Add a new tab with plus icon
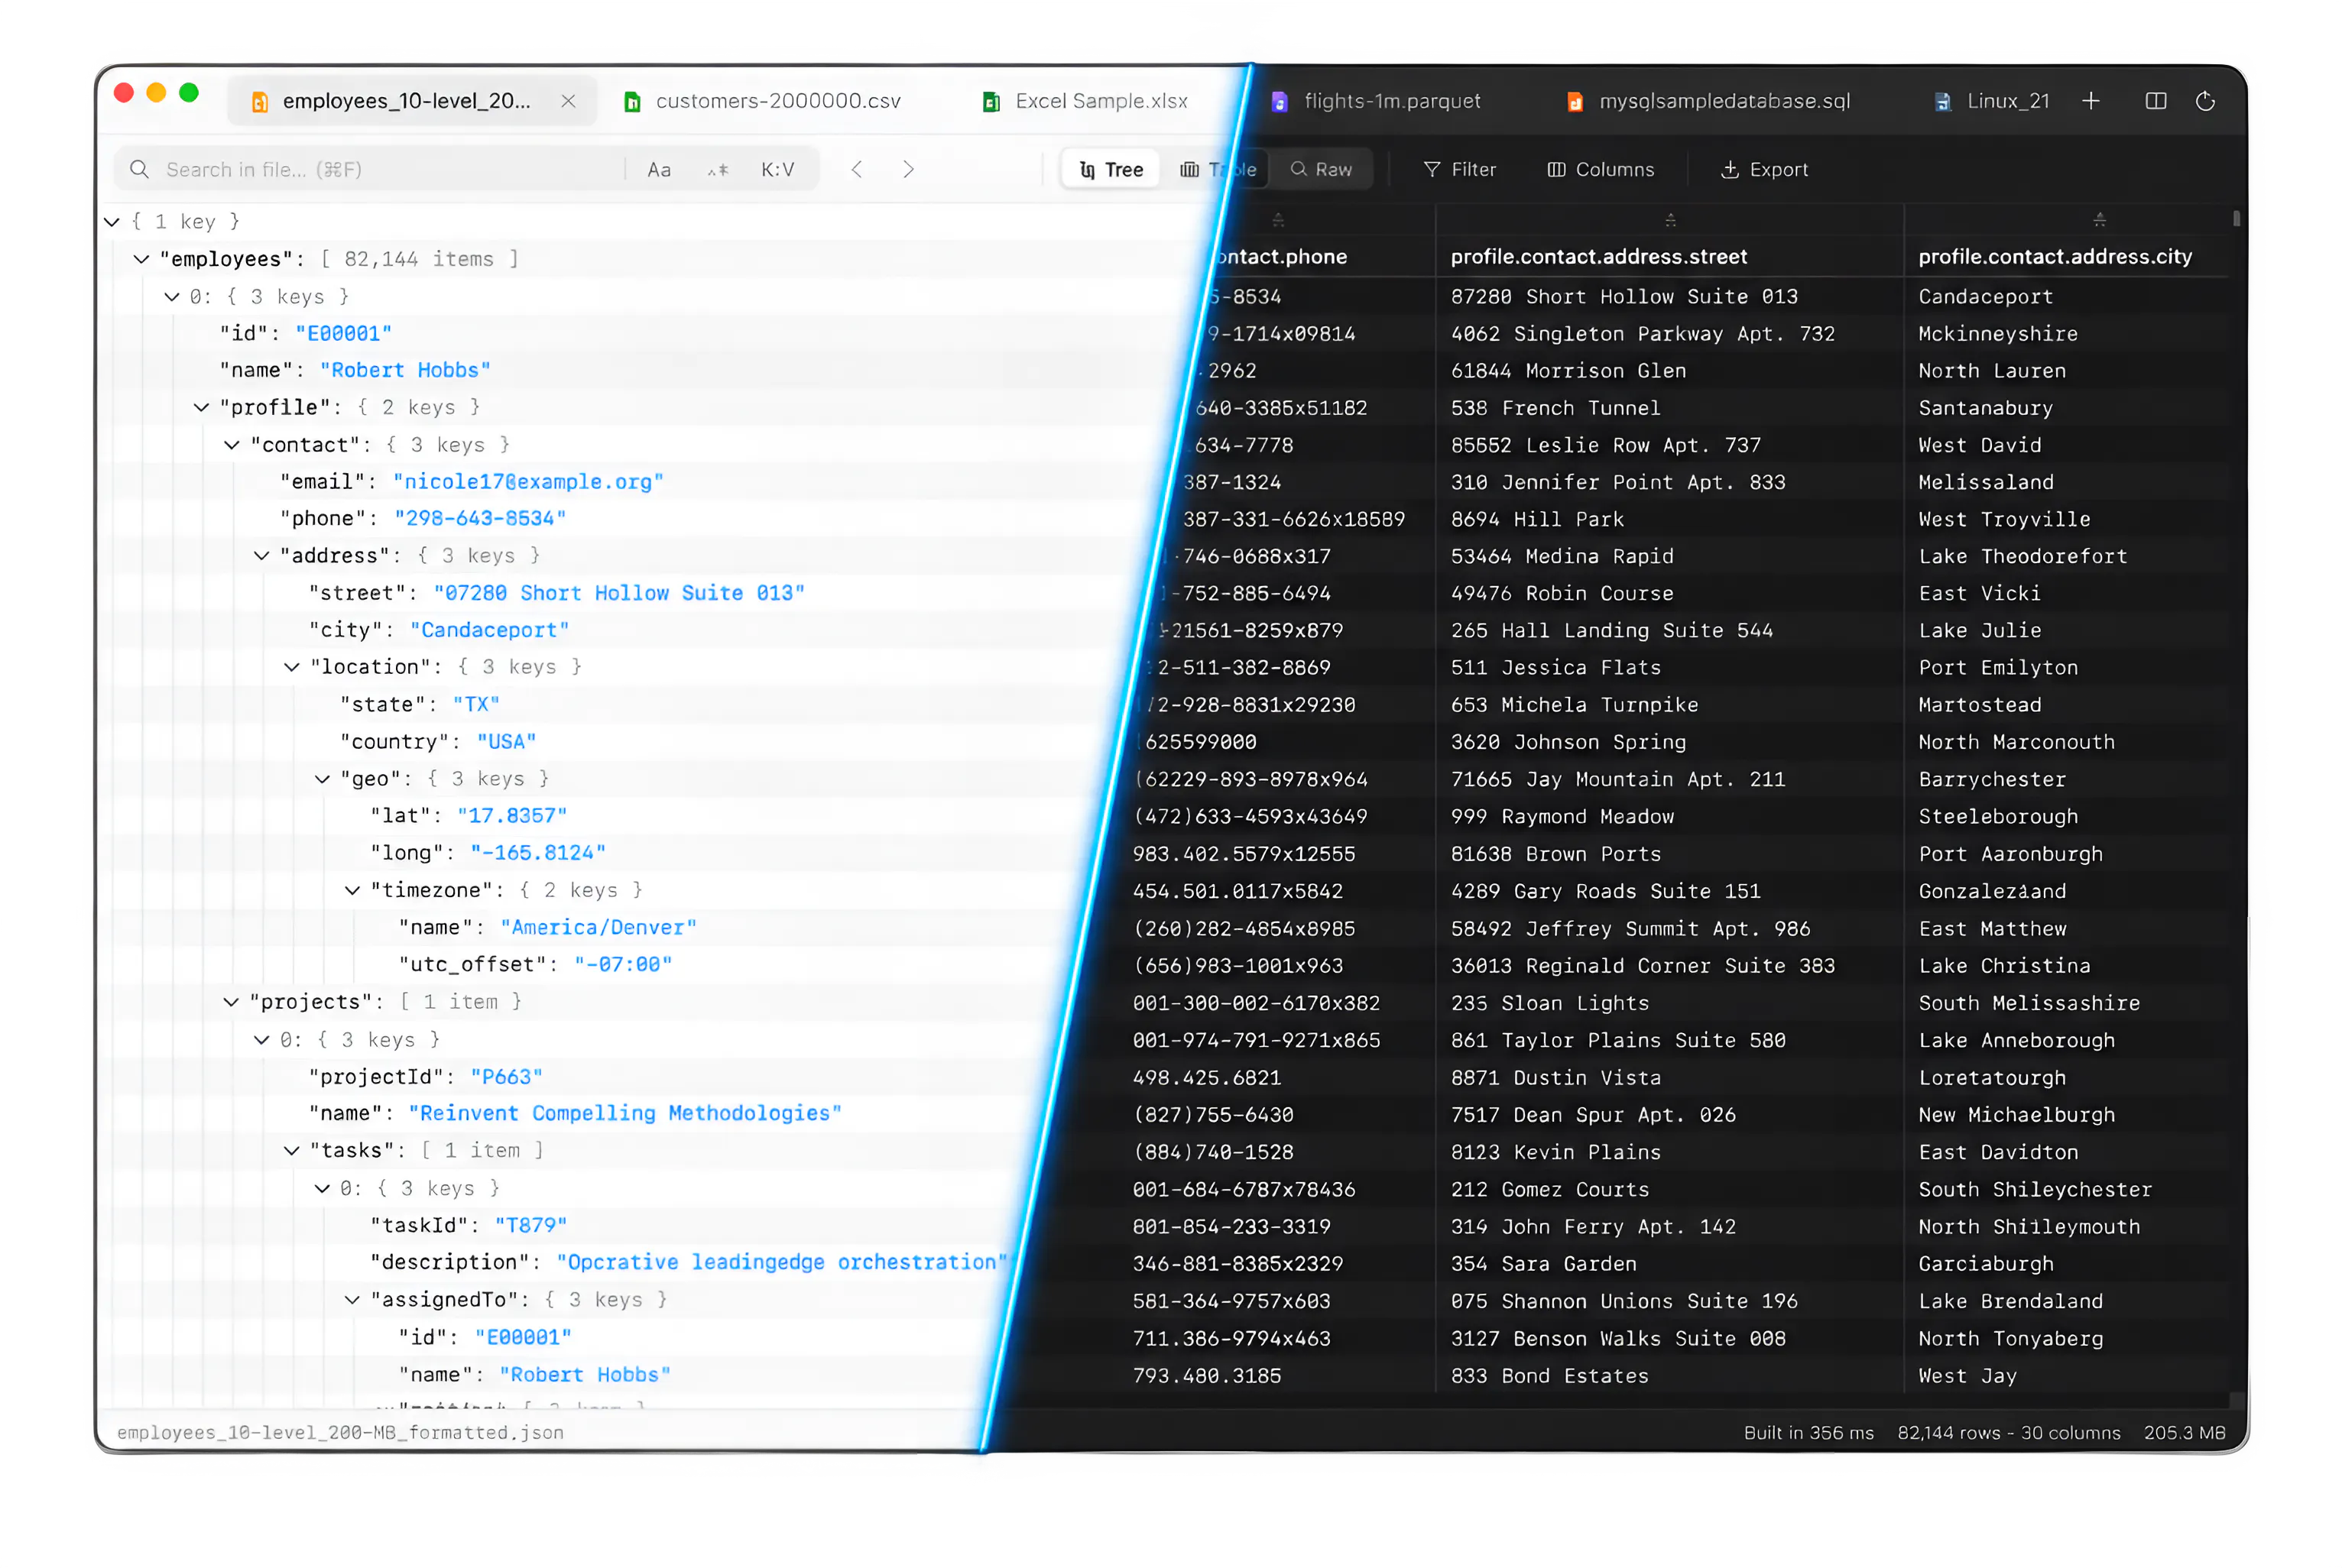Image resolution: width=2342 pixels, height=1568 pixels. click(x=2091, y=101)
